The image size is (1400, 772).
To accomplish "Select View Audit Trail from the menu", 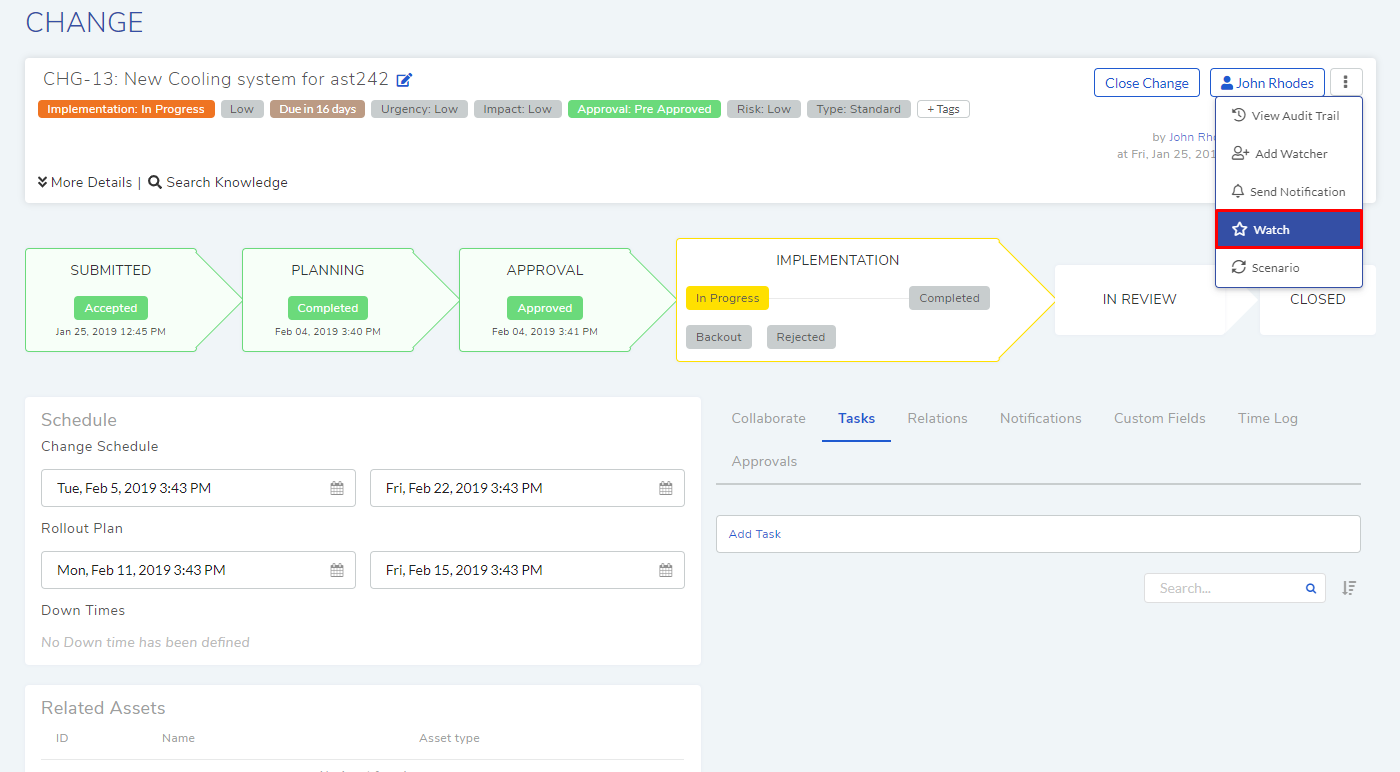I will (1289, 116).
